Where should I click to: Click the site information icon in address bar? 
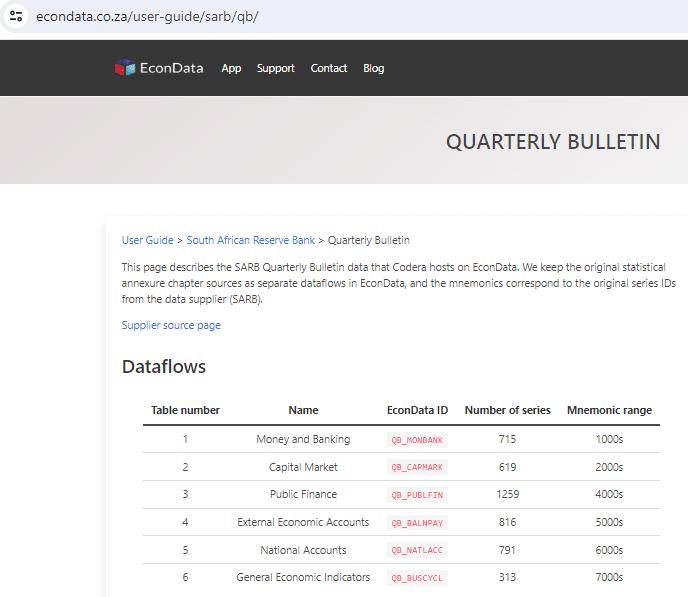coord(16,16)
